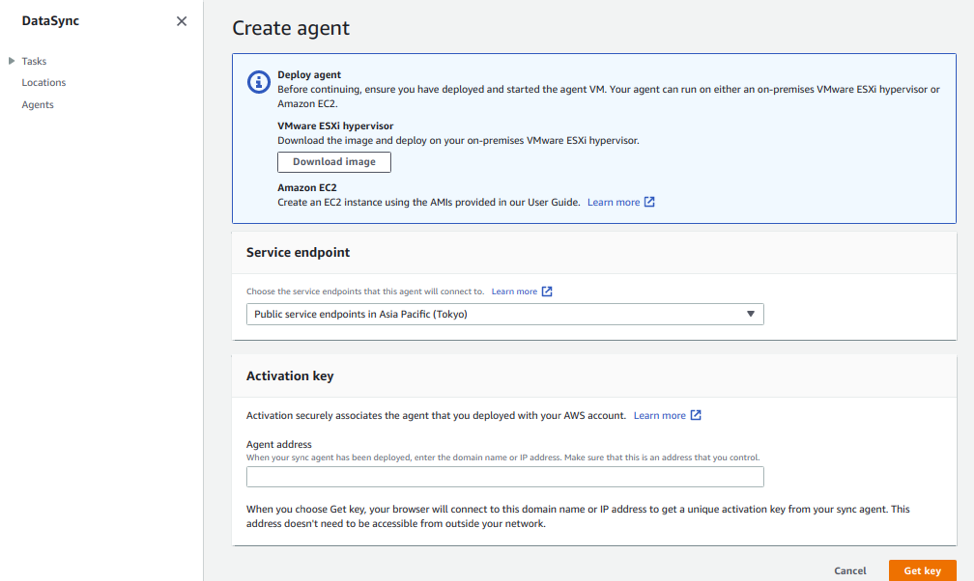Image resolution: width=974 pixels, height=581 pixels.
Task: Open Learn more link about activation
Action: [x=659, y=415]
